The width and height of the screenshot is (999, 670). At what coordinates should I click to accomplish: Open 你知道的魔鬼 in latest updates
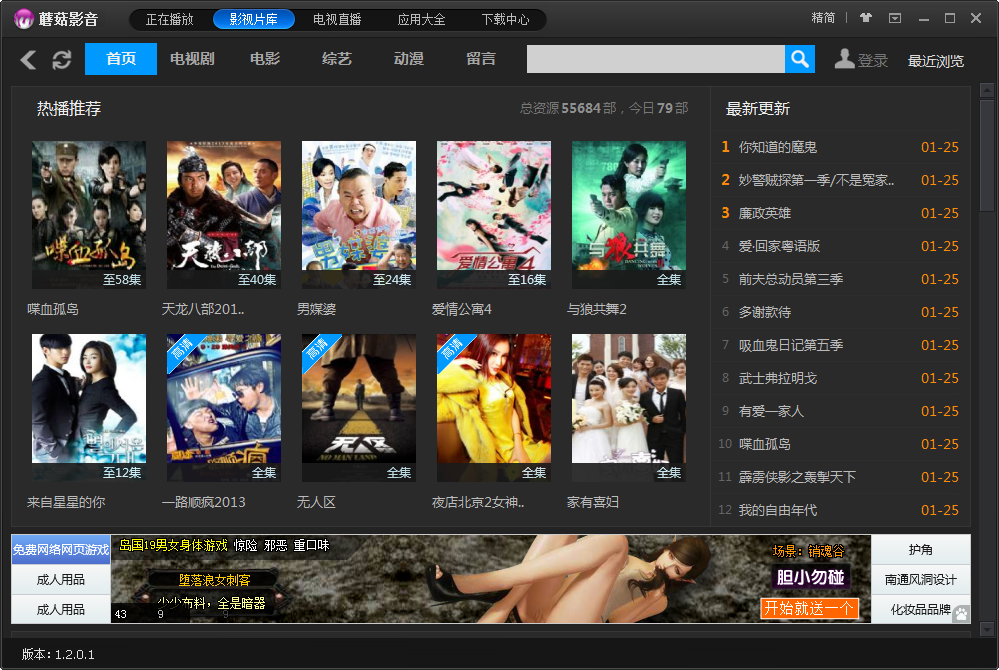pos(778,147)
